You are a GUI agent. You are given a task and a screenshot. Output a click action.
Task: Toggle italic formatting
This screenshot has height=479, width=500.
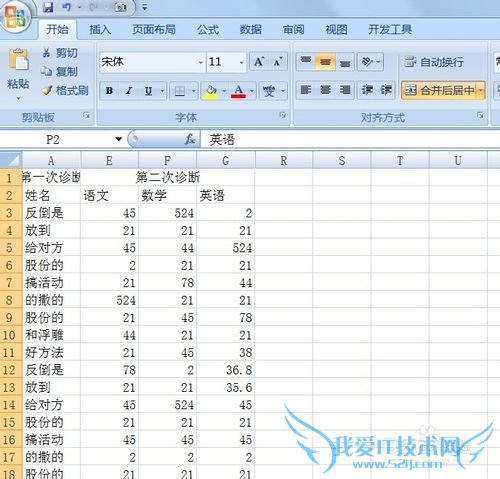(129, 91)
